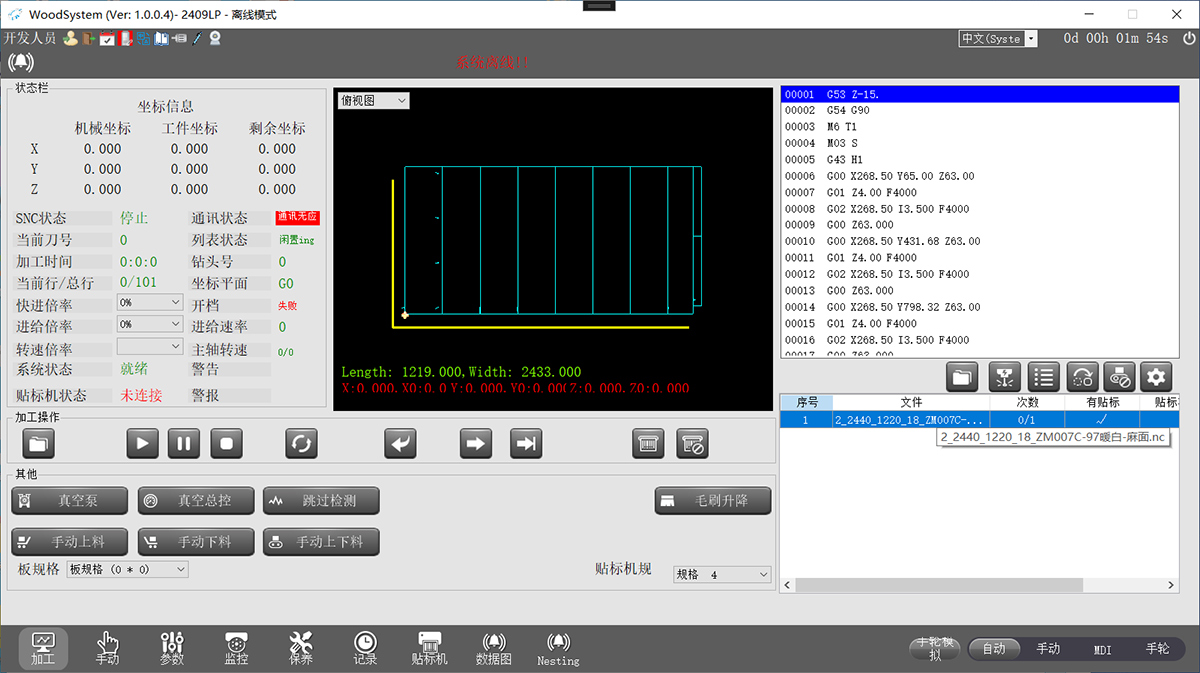Open the 俯视图 view dropdown
Viewport: 1200px width, 673px height.
coord(374,101)
